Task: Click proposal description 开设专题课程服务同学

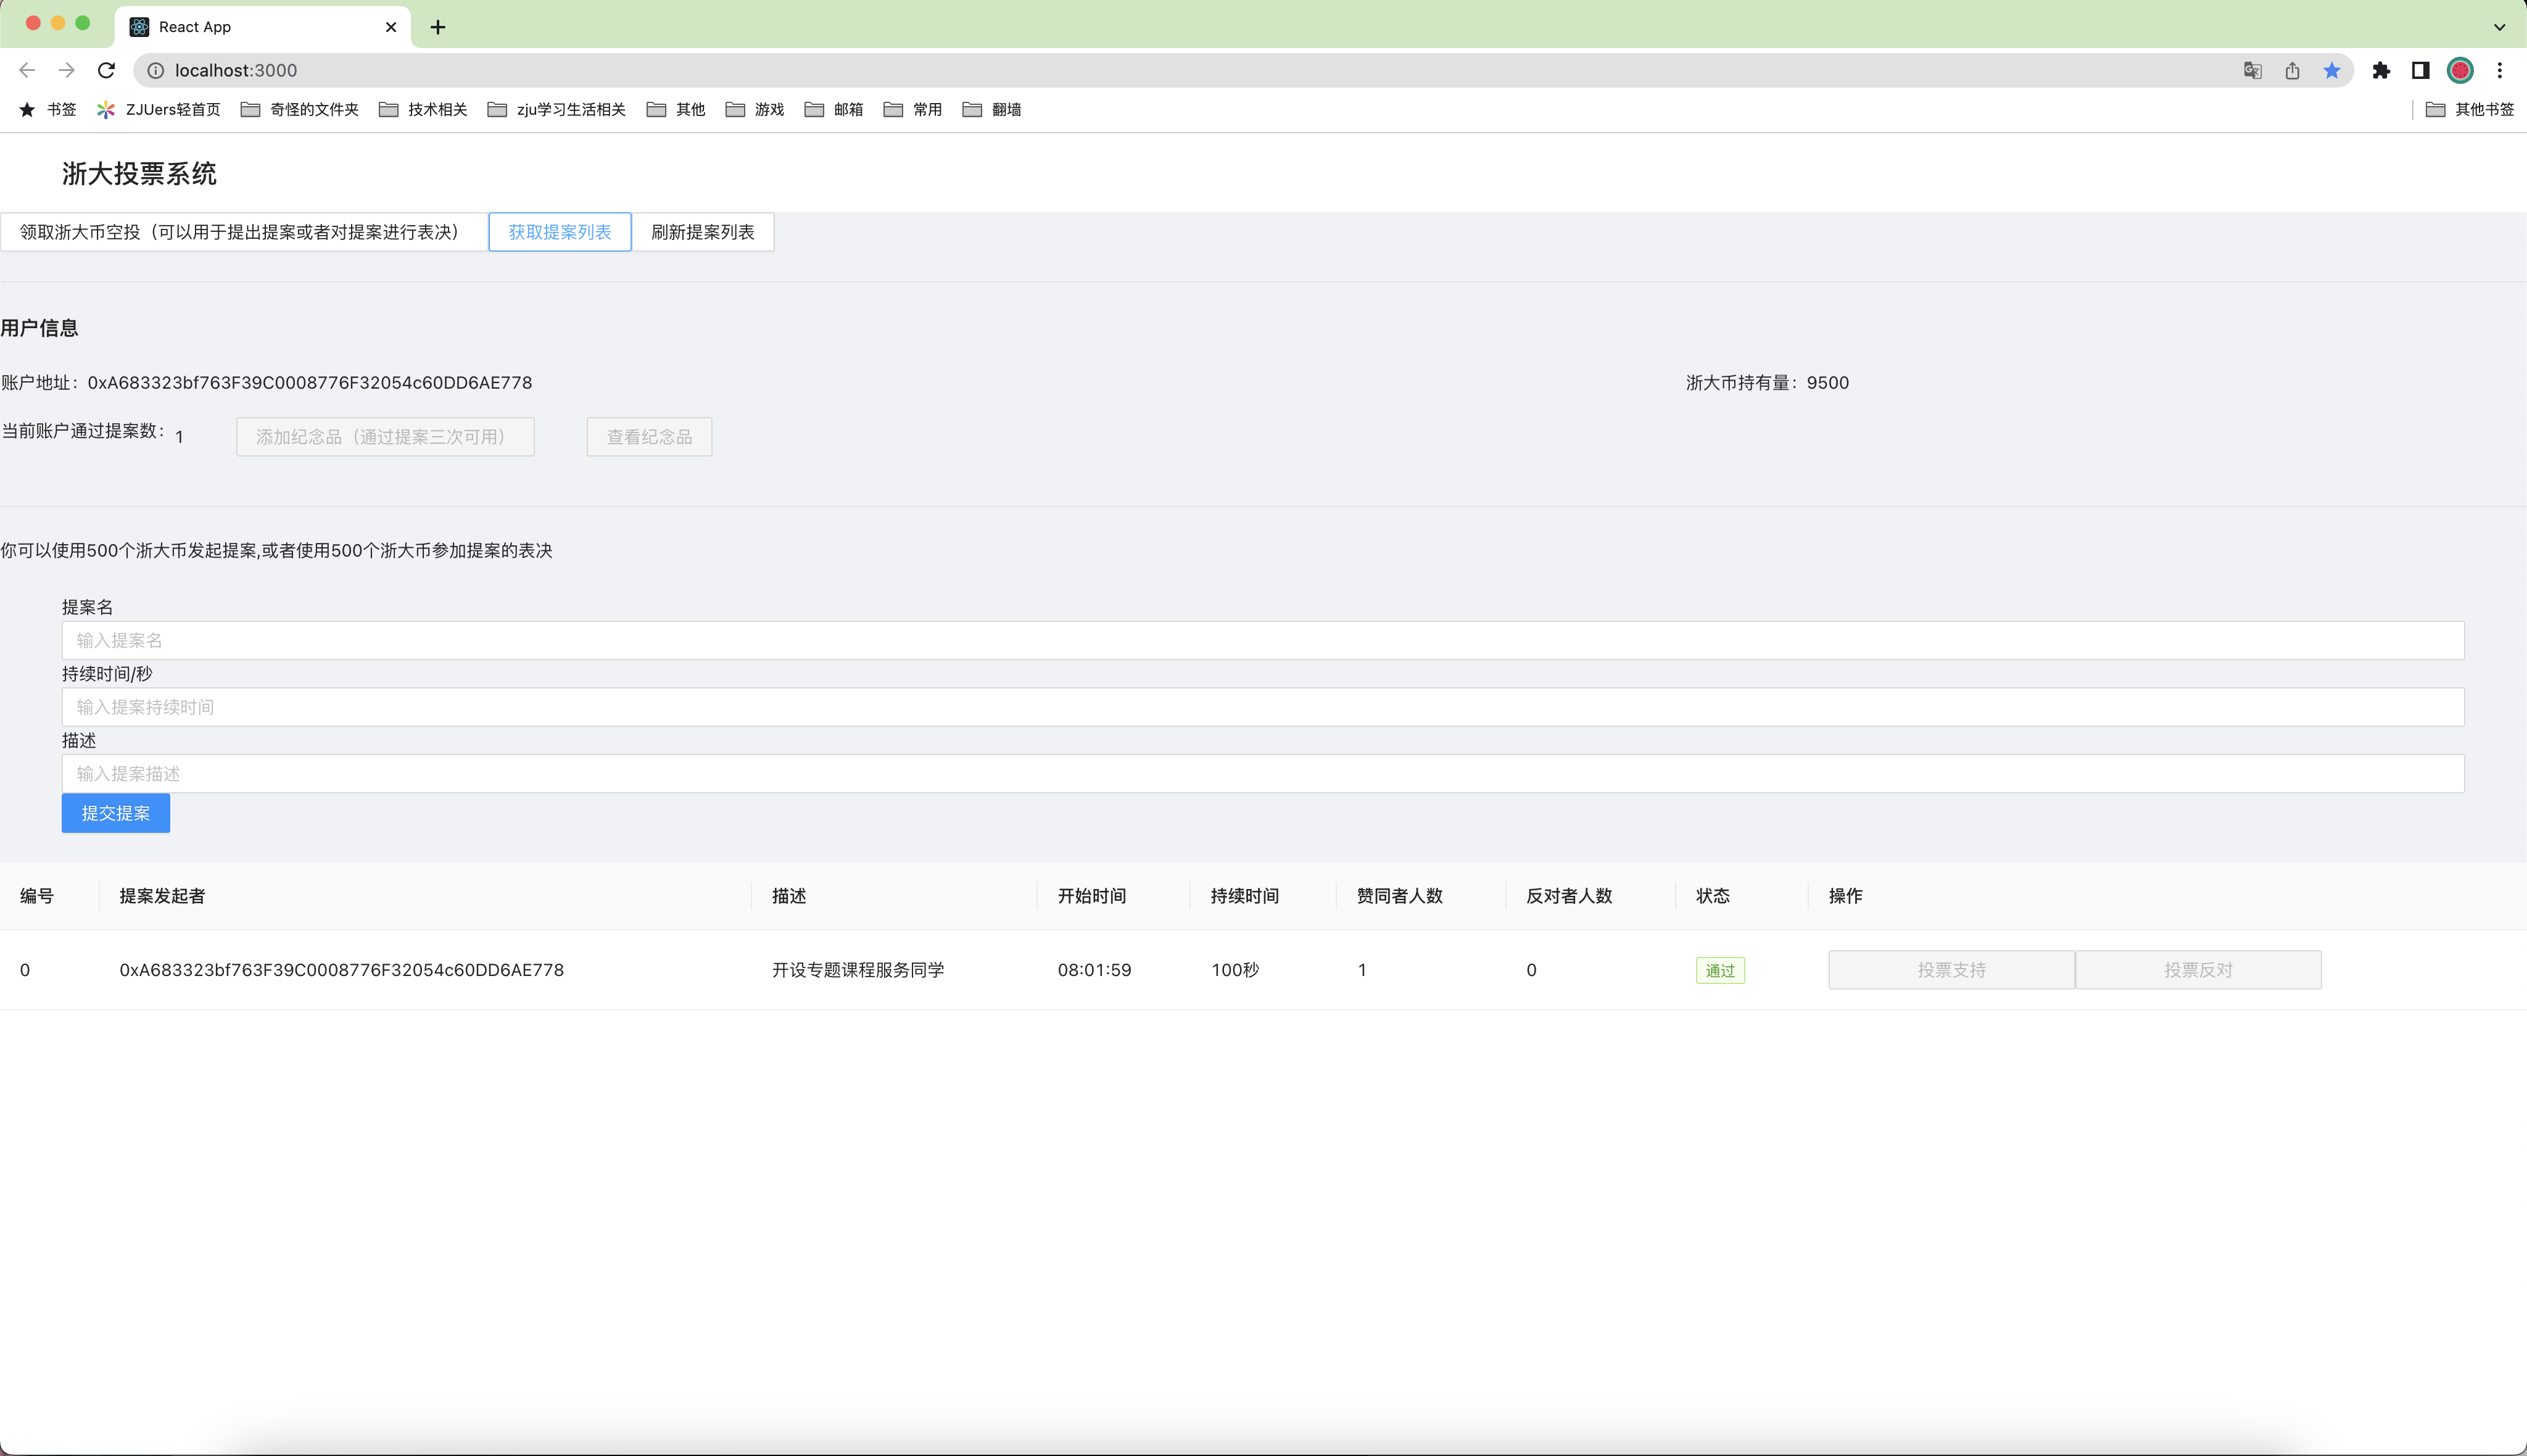Action: pos(858,970)
